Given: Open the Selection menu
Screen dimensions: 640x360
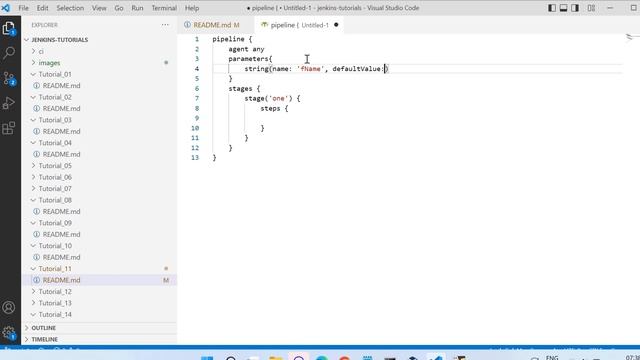Looking at the screenshot, I should [x=70, y=8].
